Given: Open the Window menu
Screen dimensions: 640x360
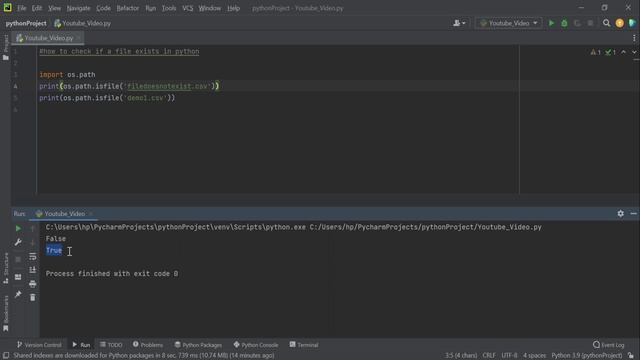Looking at the screenshot, I should [210, 8].
